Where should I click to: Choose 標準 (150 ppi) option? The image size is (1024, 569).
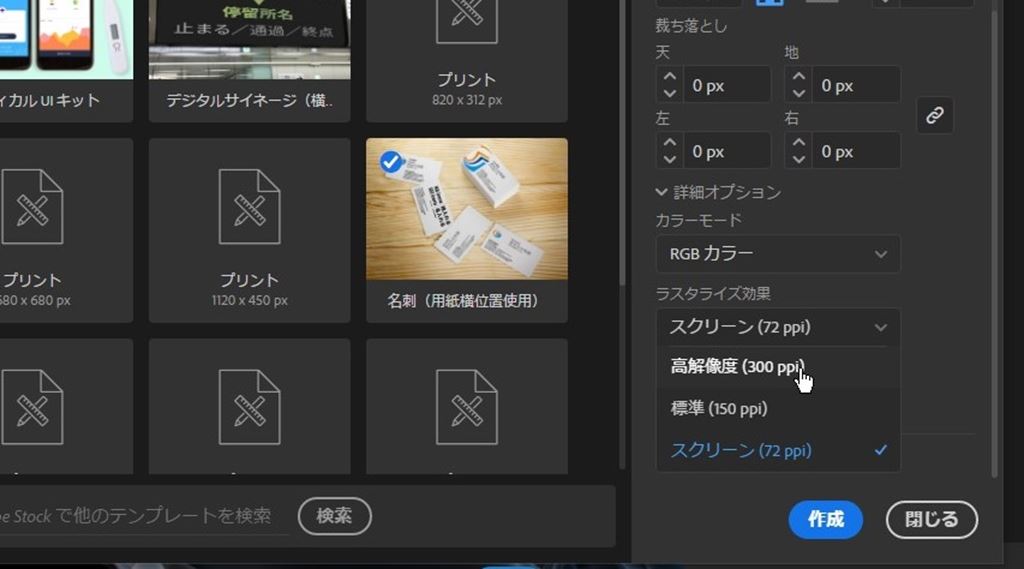pyautogui.click(x=719, y=409)
